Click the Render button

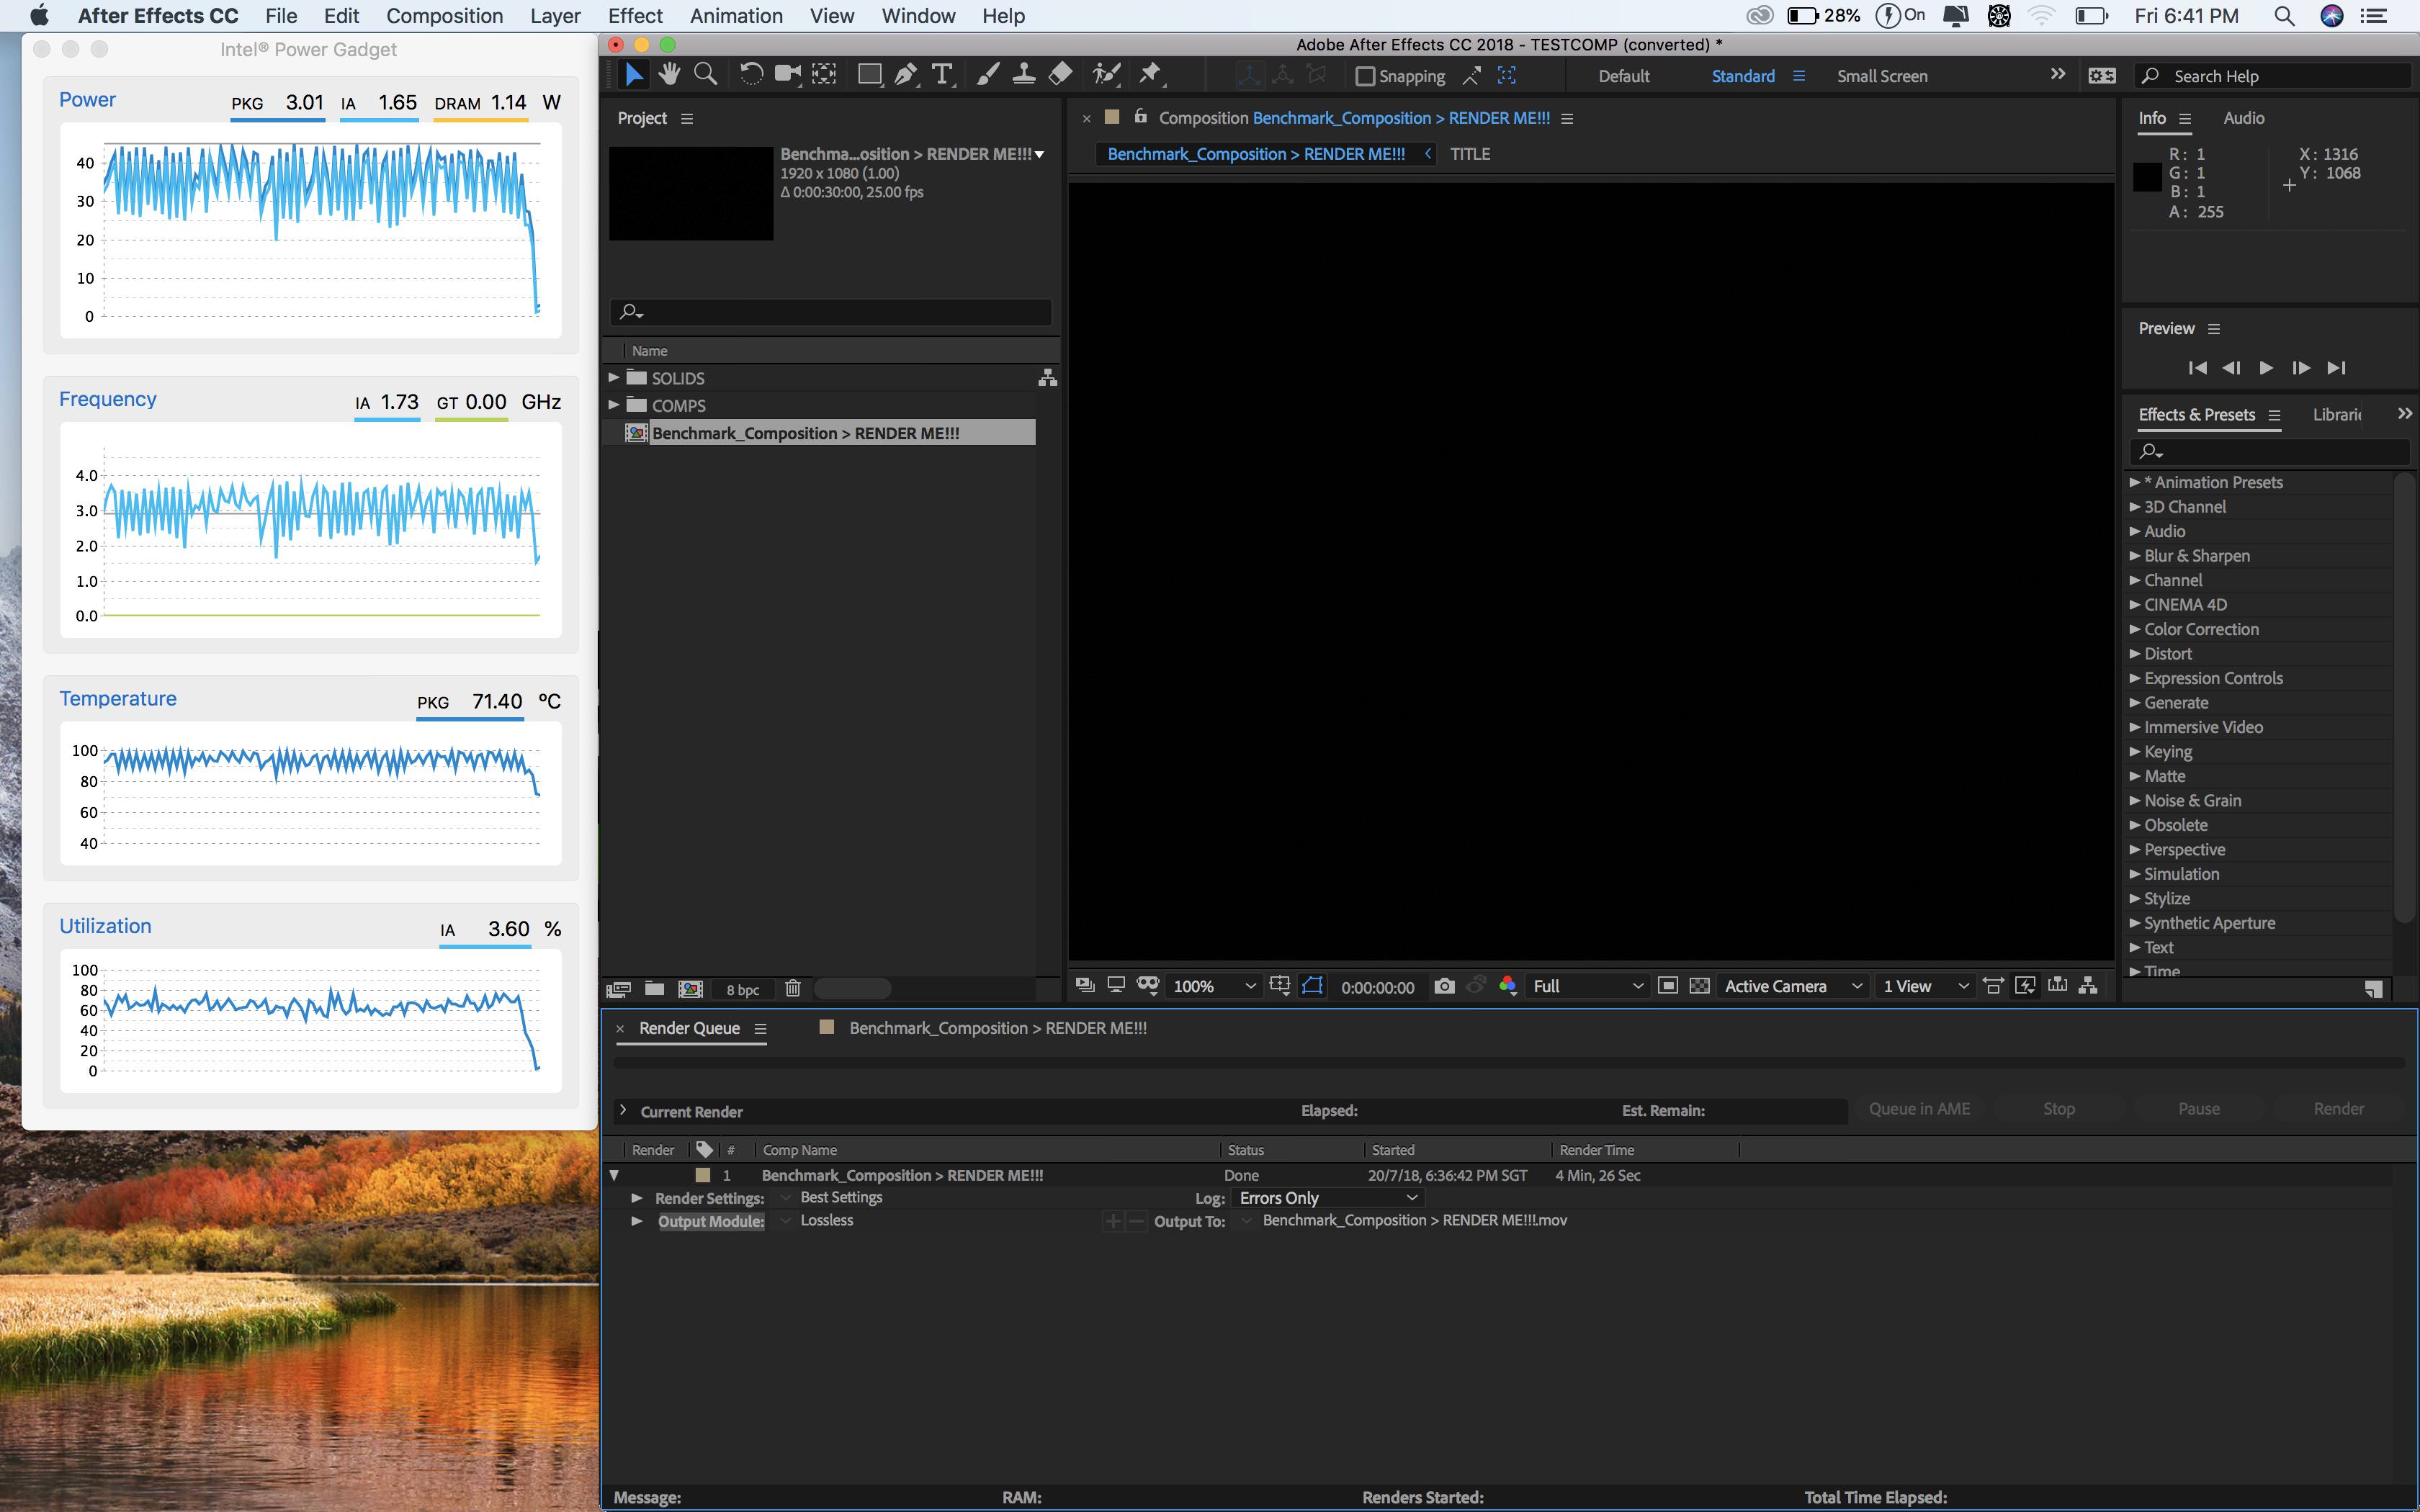click(x=2338, y=1109)
